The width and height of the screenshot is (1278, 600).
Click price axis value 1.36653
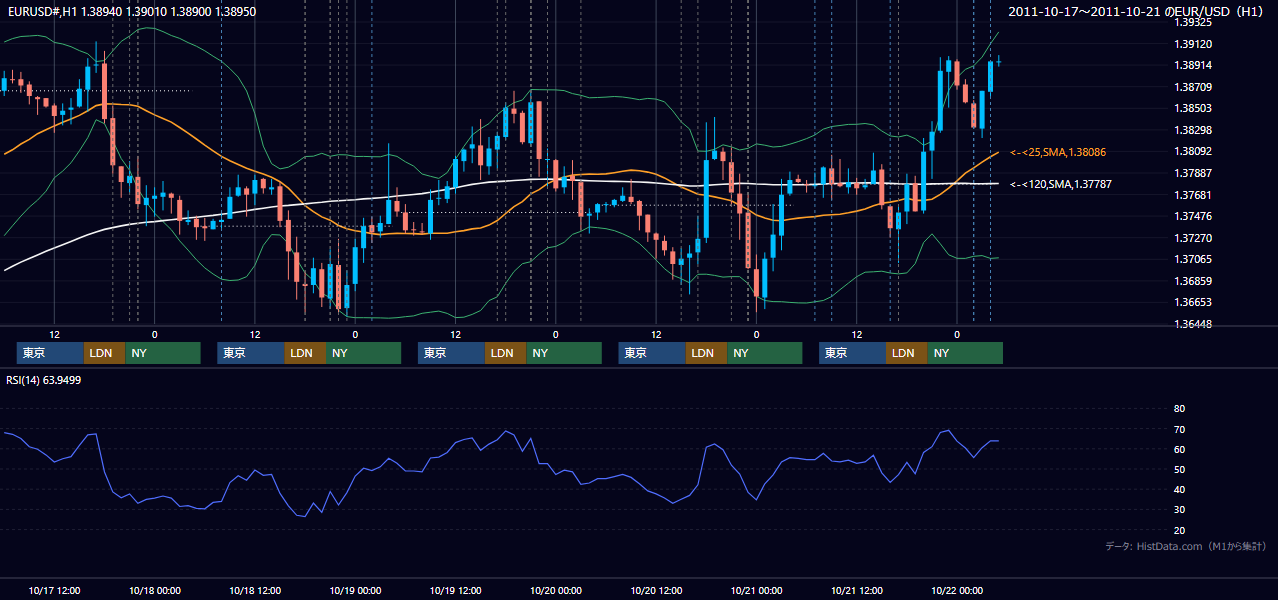[1193, 302]
